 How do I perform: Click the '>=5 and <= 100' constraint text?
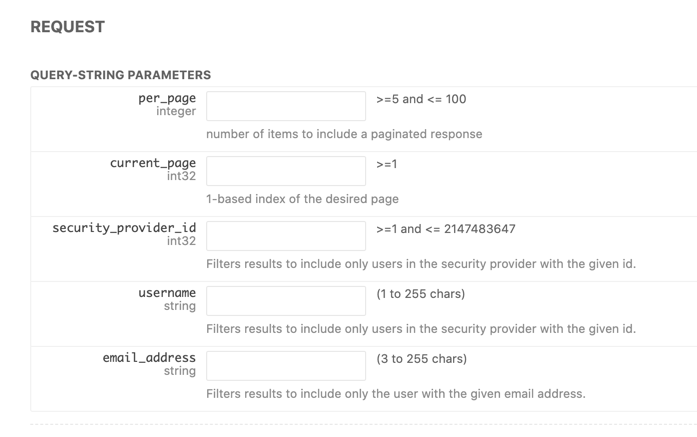(x=421, y=99)
